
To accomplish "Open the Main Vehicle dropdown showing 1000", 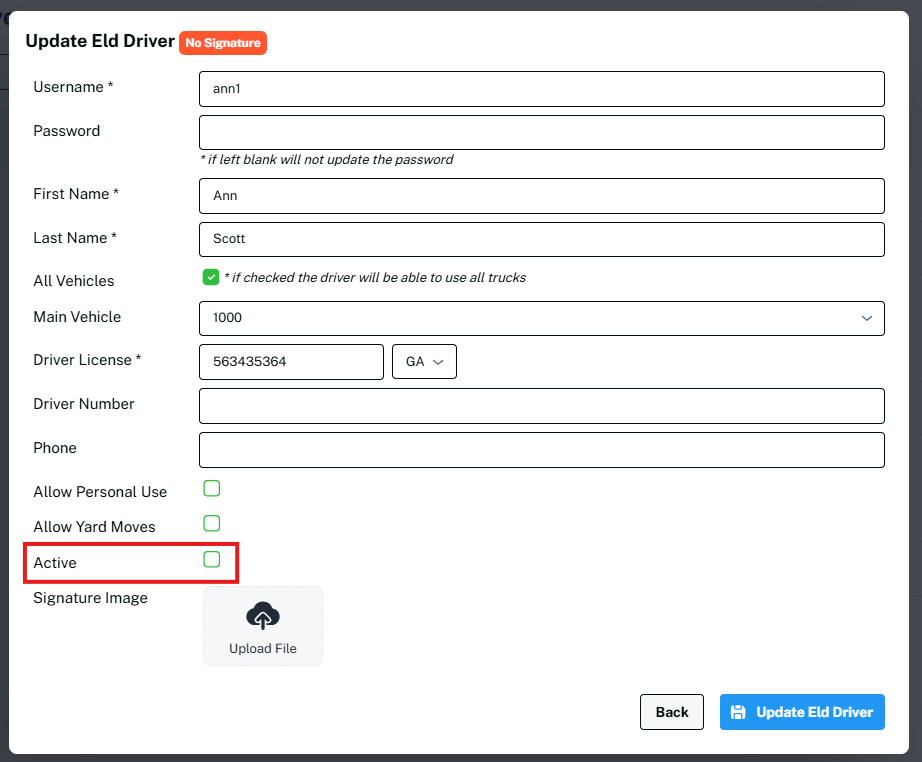I will pos(541,318).
